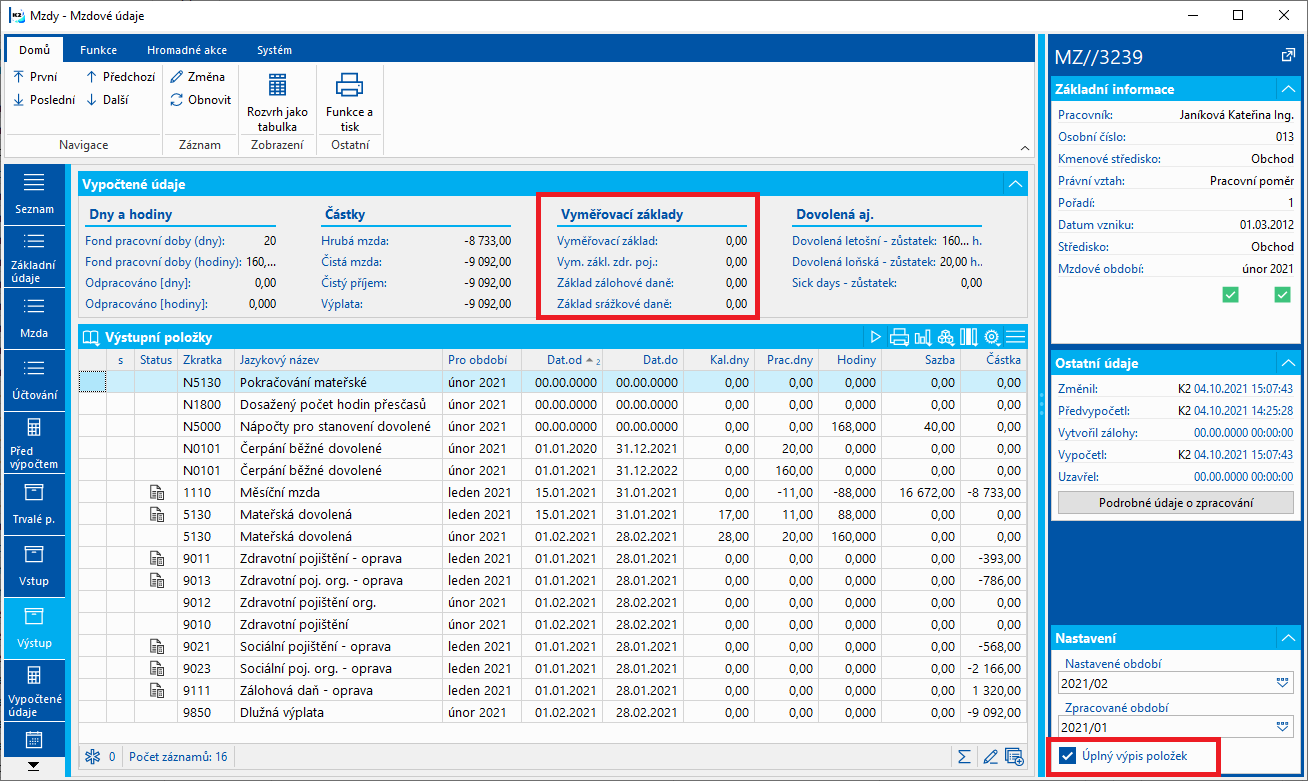Viewport: 1308px width, 781px height.
Task: Click the pop-out icon next to MZ//3239
Action: pos(1287,56)
